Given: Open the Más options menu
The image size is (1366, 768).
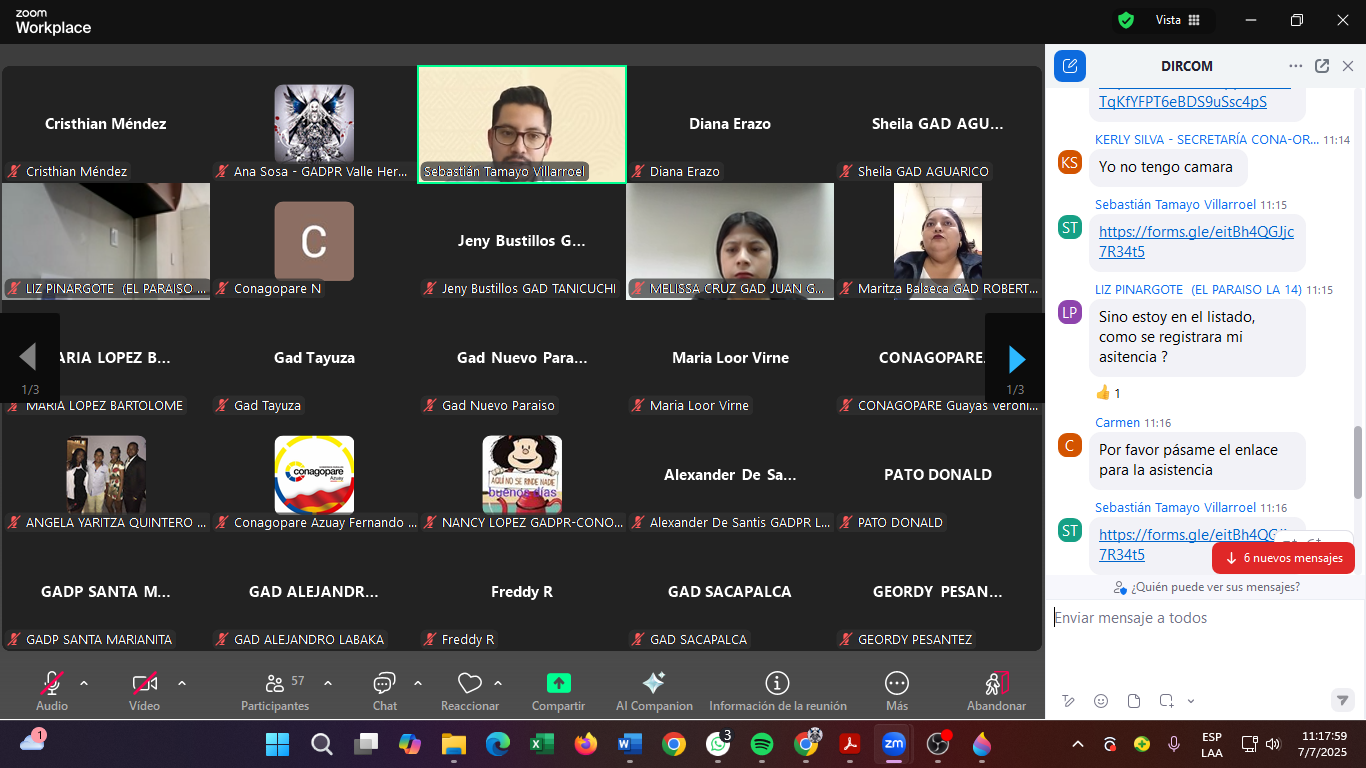Looking at the screenshot, I should tap(896, 690).
